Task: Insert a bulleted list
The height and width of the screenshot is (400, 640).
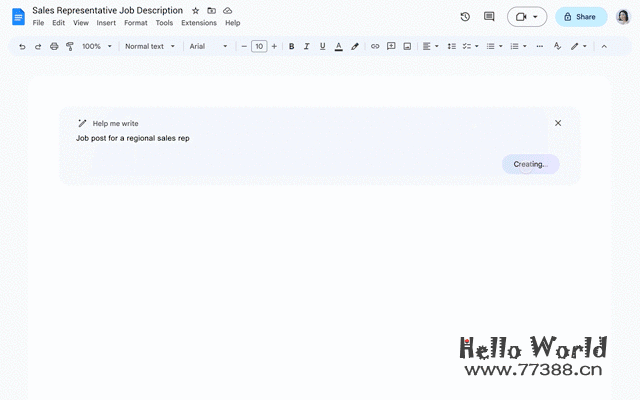Action: point(491,47)
